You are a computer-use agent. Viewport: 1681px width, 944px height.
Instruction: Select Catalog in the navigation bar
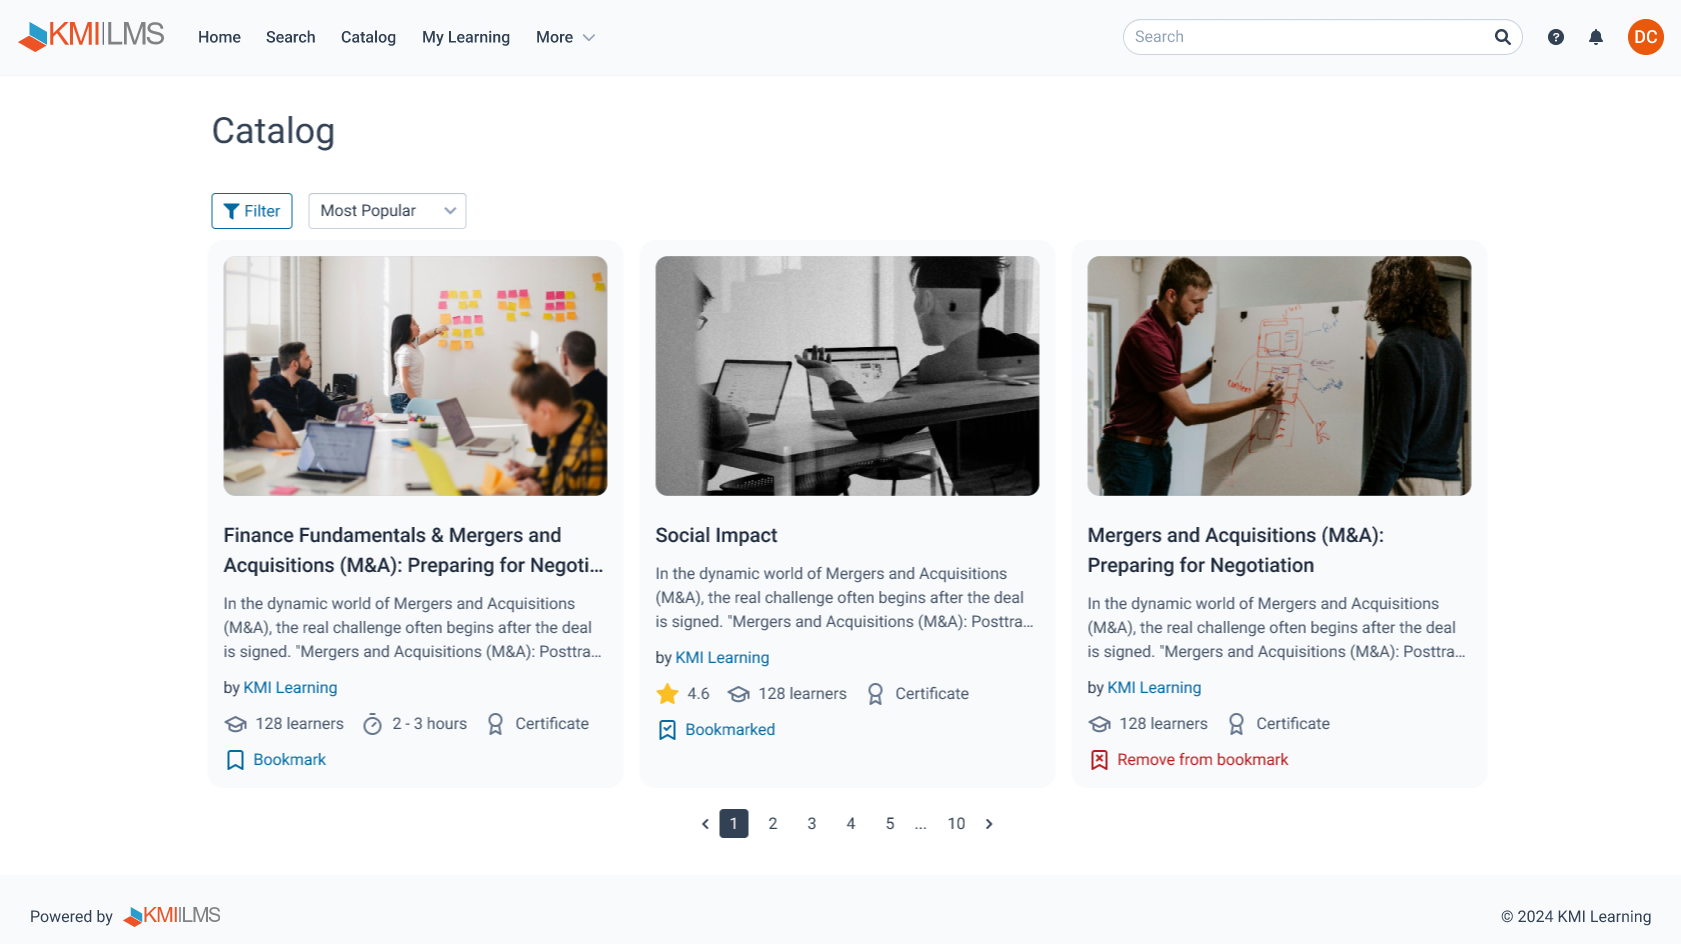click(368, 37)
